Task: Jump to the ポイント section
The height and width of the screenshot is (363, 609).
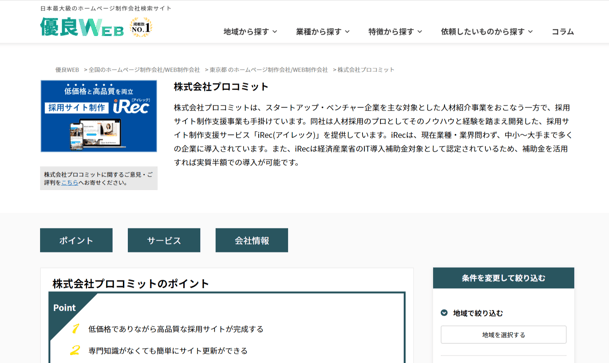Action: click(x=76, y=240)
